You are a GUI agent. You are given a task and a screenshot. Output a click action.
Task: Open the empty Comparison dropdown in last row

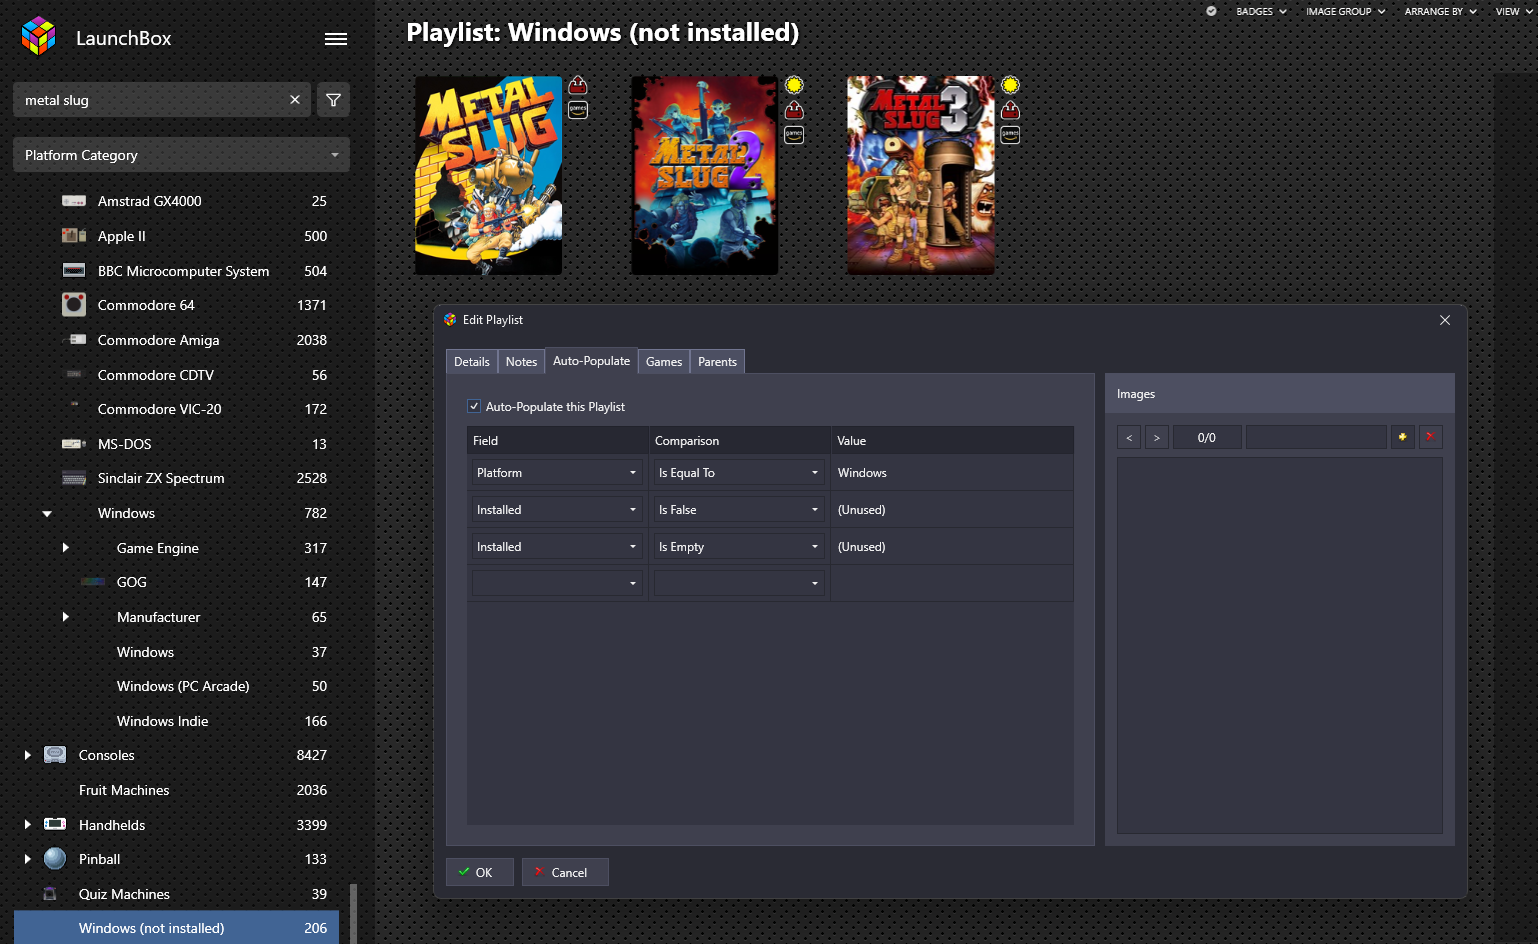click(x=738, y=583)
